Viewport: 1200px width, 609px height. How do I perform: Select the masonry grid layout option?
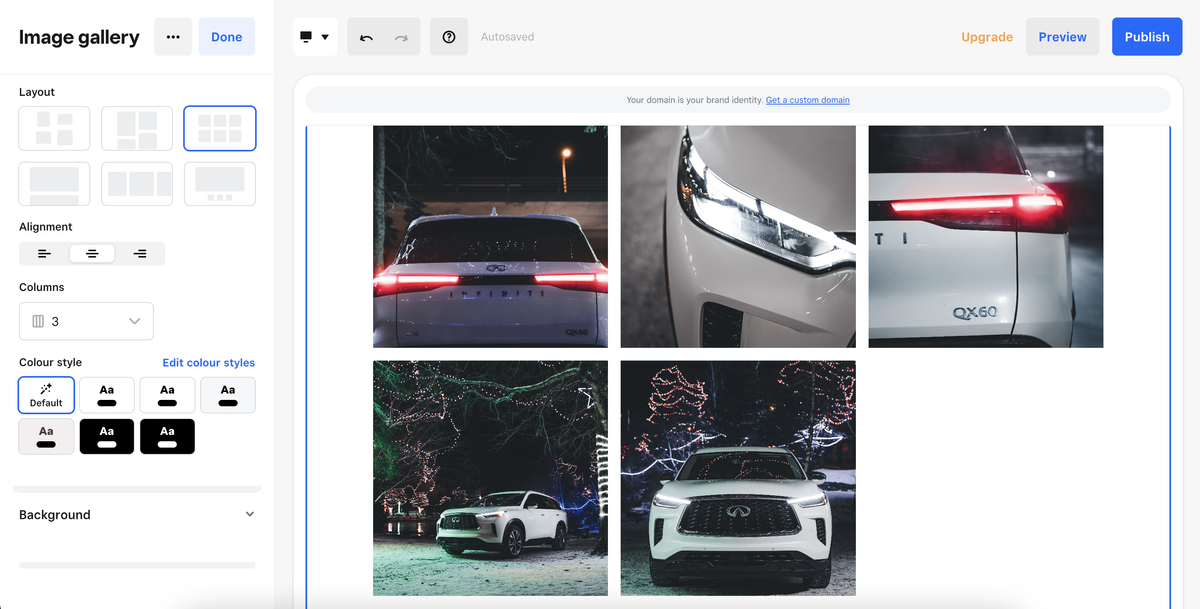[x=137, y=128]
